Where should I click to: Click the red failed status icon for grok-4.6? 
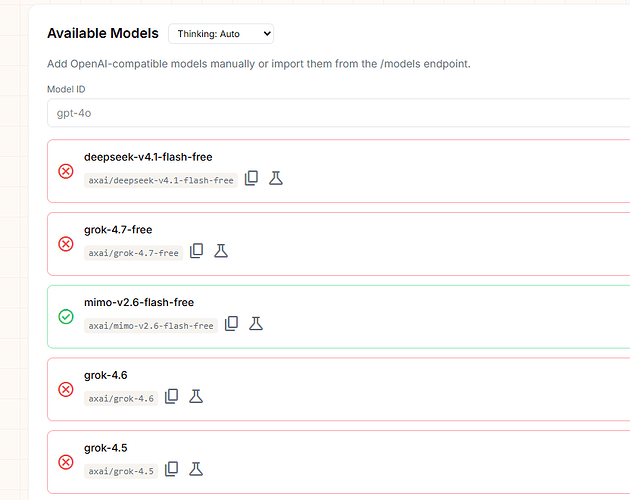66,389
